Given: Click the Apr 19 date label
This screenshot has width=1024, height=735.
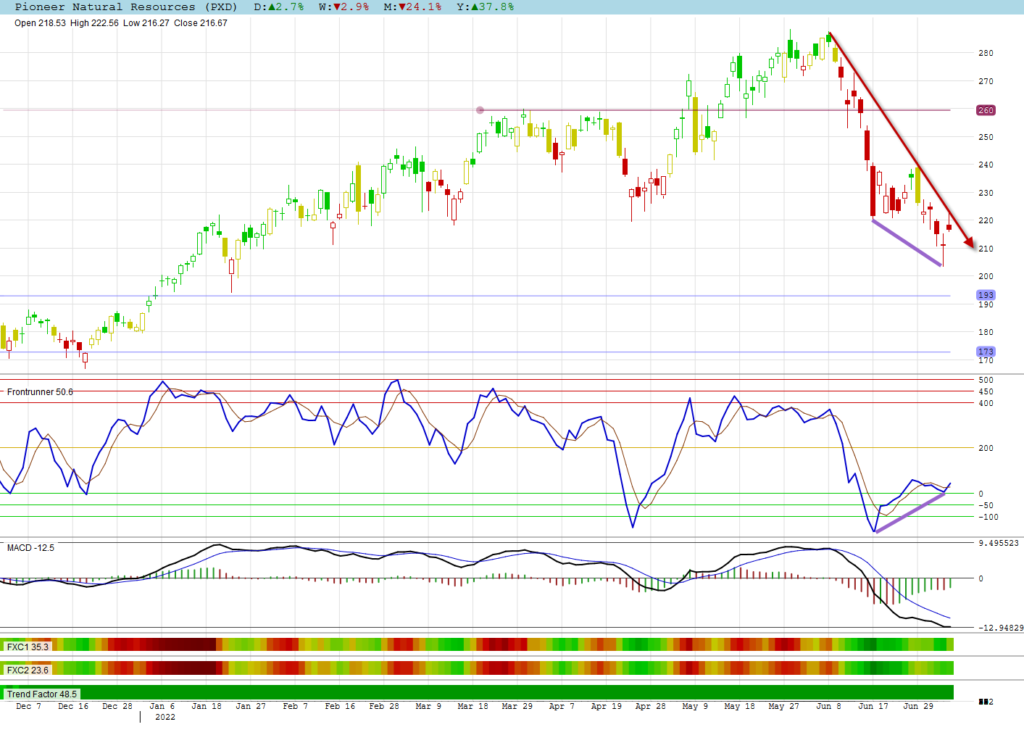Looking at the screenshot, I should [606, 706].
